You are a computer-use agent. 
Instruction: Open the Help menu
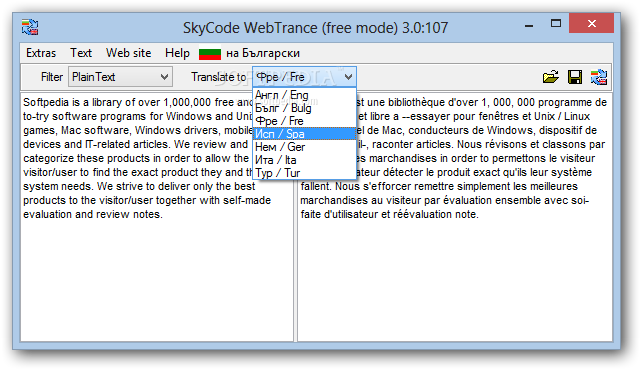pyautogui.click(x=177, y=53)
